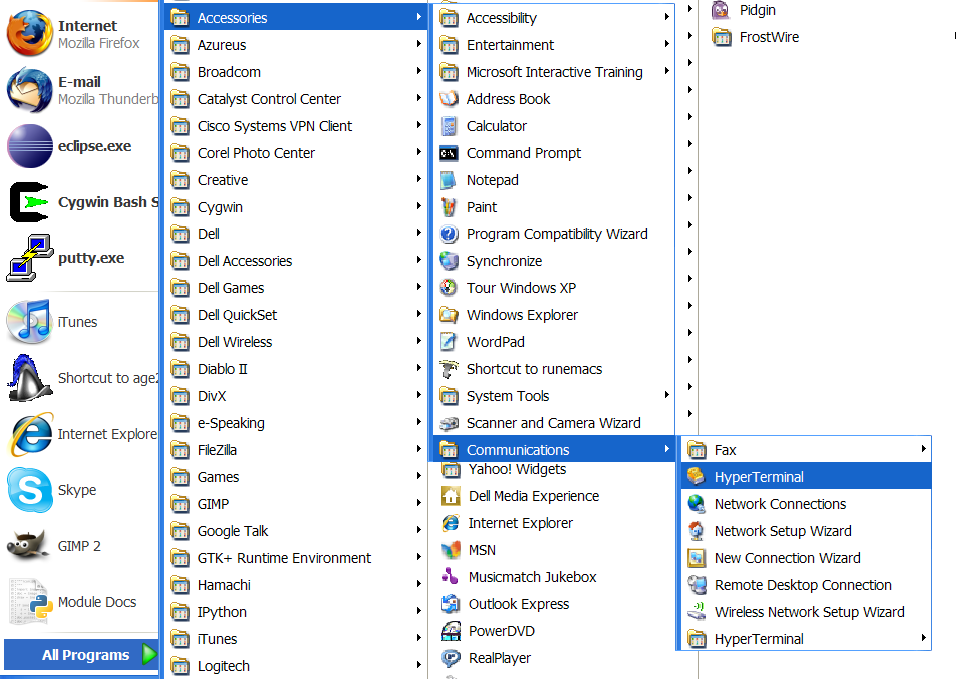Open Cygwin Bash Shell icon
956x679 pixels.
click(30, 202)
